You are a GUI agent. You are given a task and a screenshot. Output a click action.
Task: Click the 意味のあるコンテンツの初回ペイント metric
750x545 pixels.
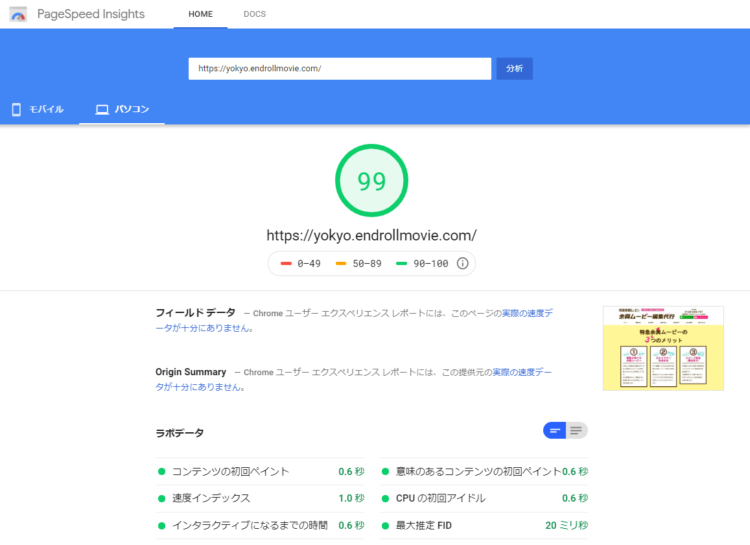(484, 471)
